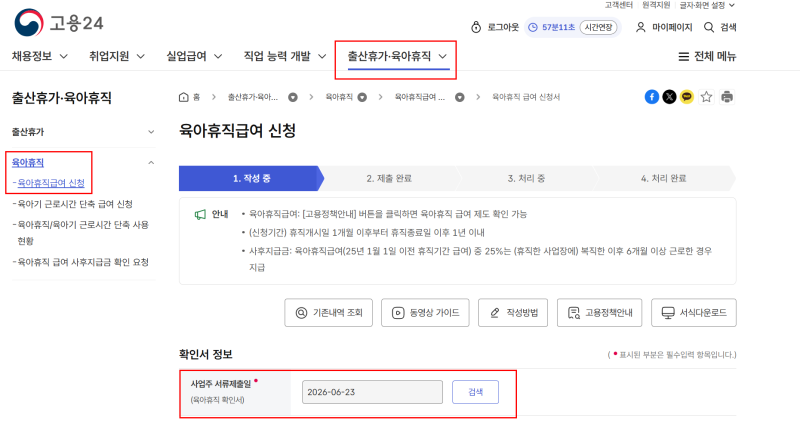Image resolution: width=800 pixels, height=427 pixels.
Task: Expand chevron next to 직업 능력 개발
Action: pos(322,56)
